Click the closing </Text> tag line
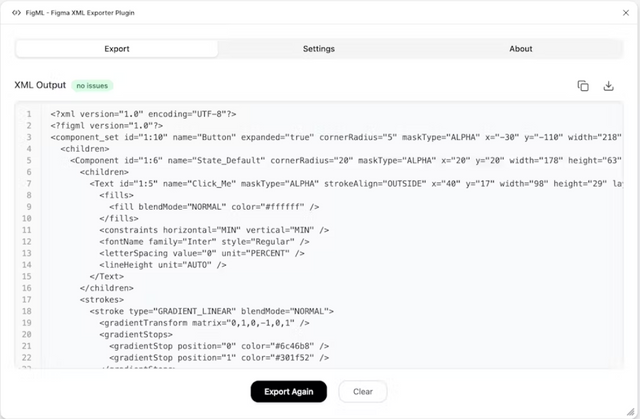Image resolution: width=640 pixels, height=419 pixels. (107, 276)
